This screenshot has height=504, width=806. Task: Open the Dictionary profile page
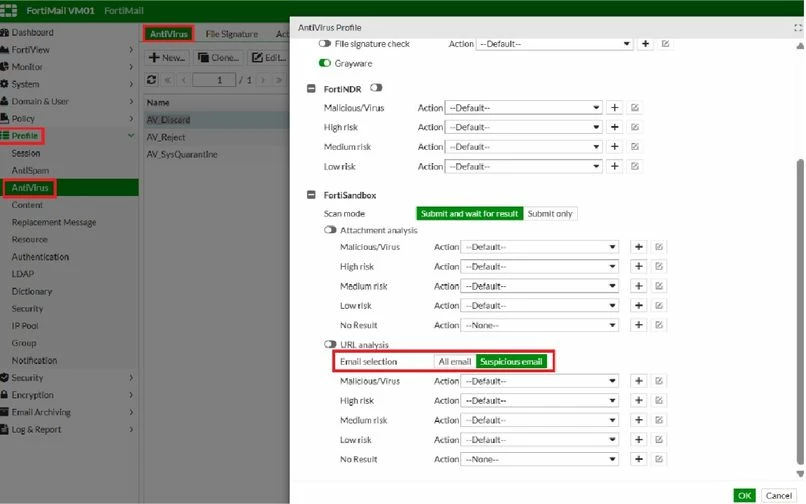32,291
